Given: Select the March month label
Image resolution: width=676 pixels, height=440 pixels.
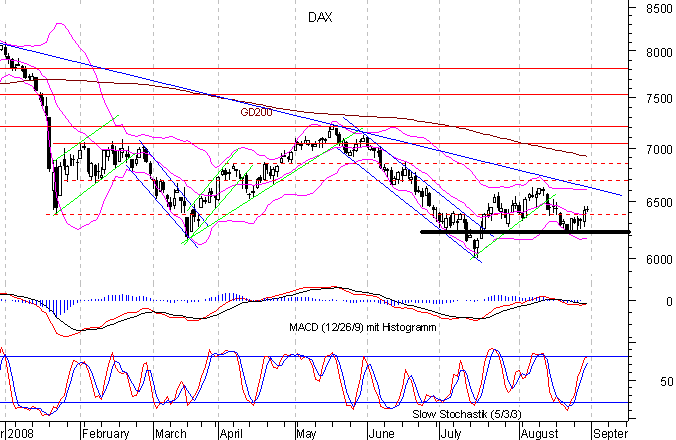Looking at the screenshot, I should click(171, 433).
